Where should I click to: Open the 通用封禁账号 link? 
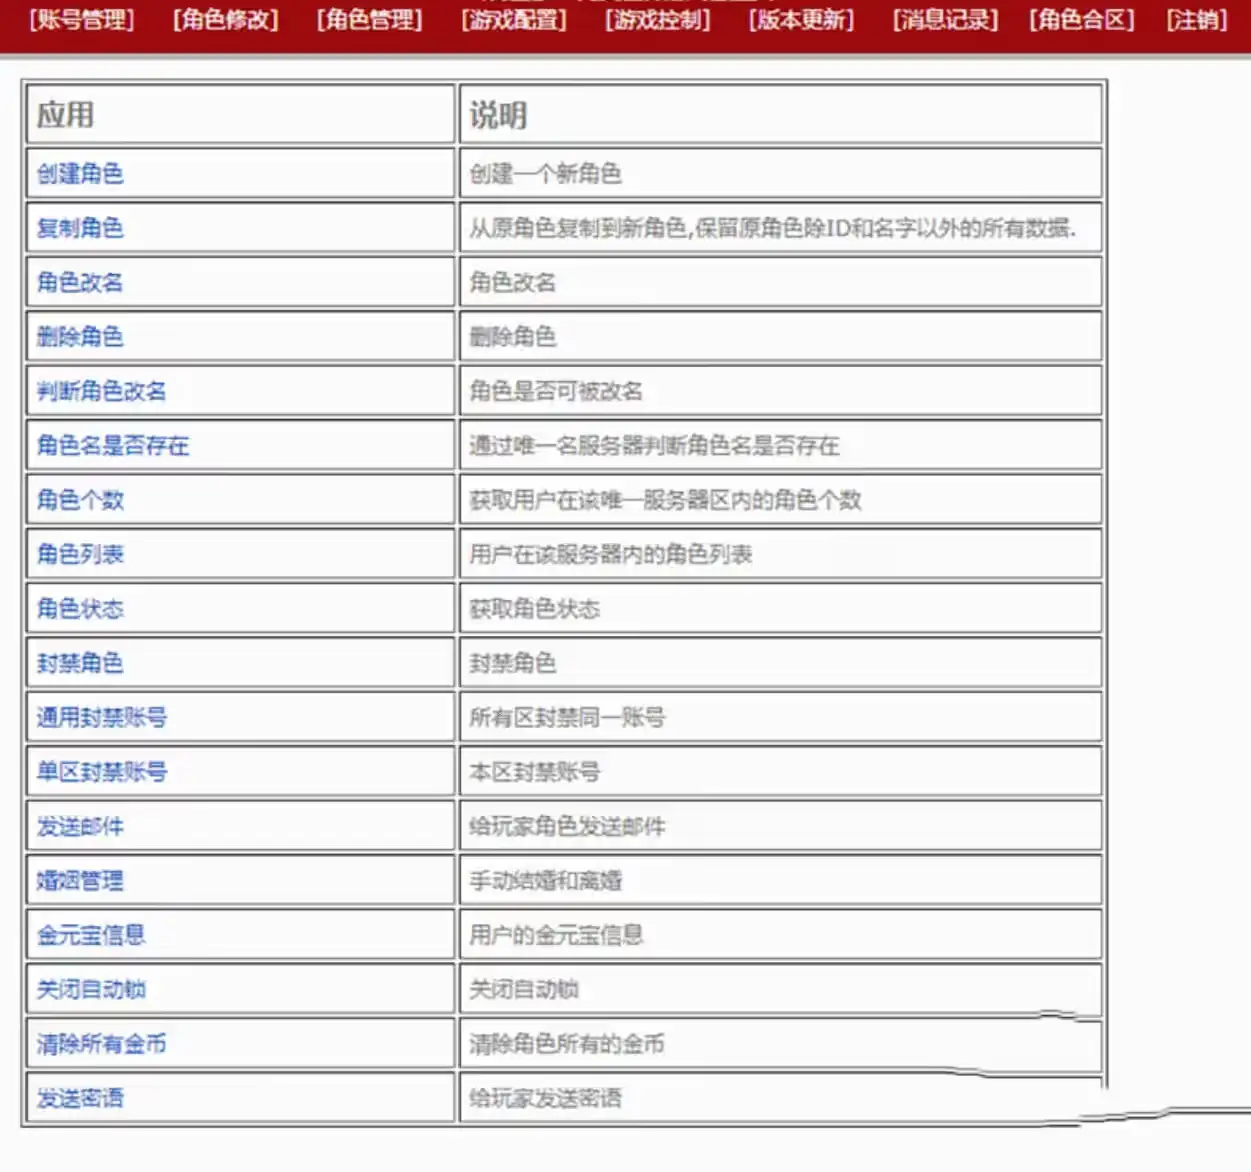pos(101,717)
